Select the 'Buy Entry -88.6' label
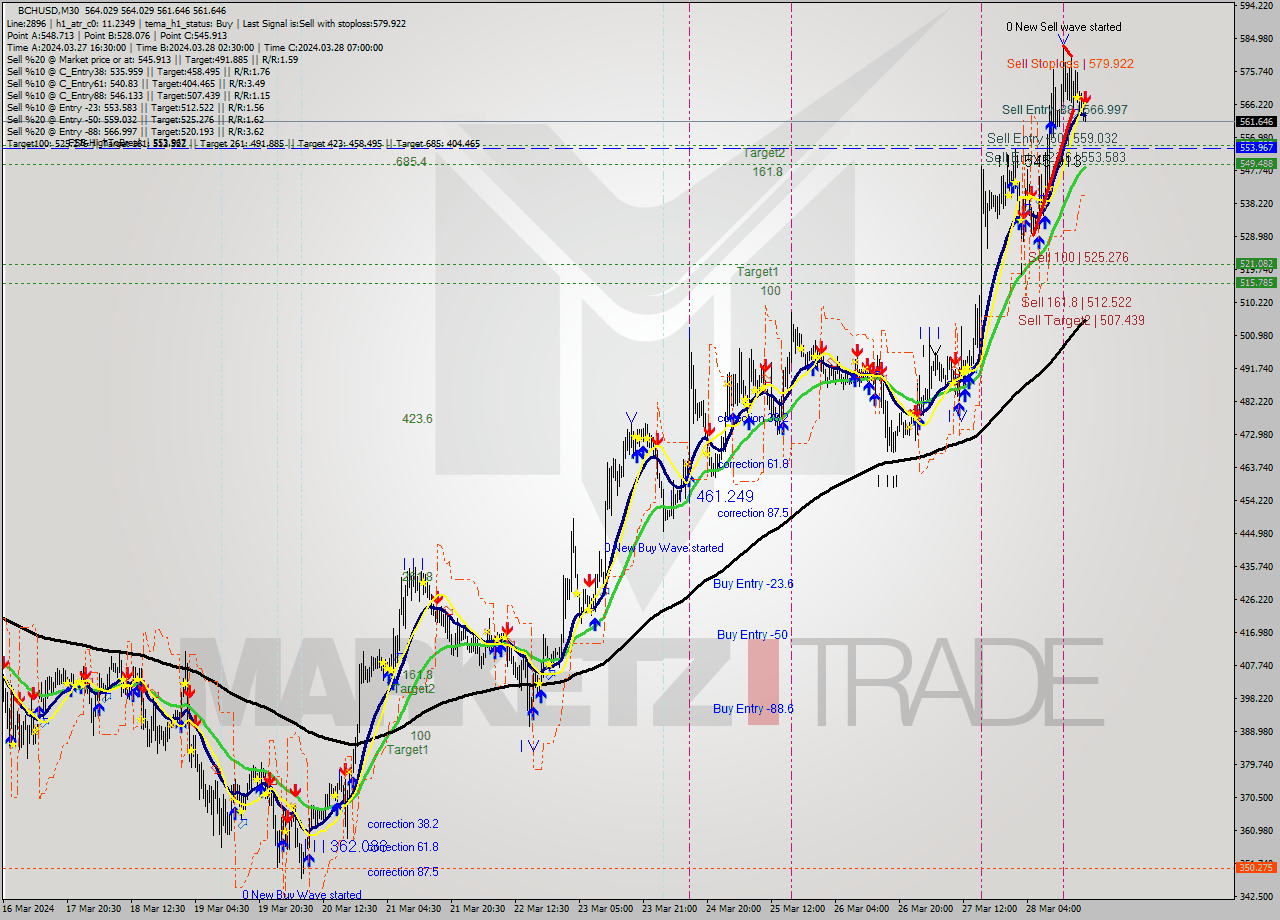 tap(753, 708)
